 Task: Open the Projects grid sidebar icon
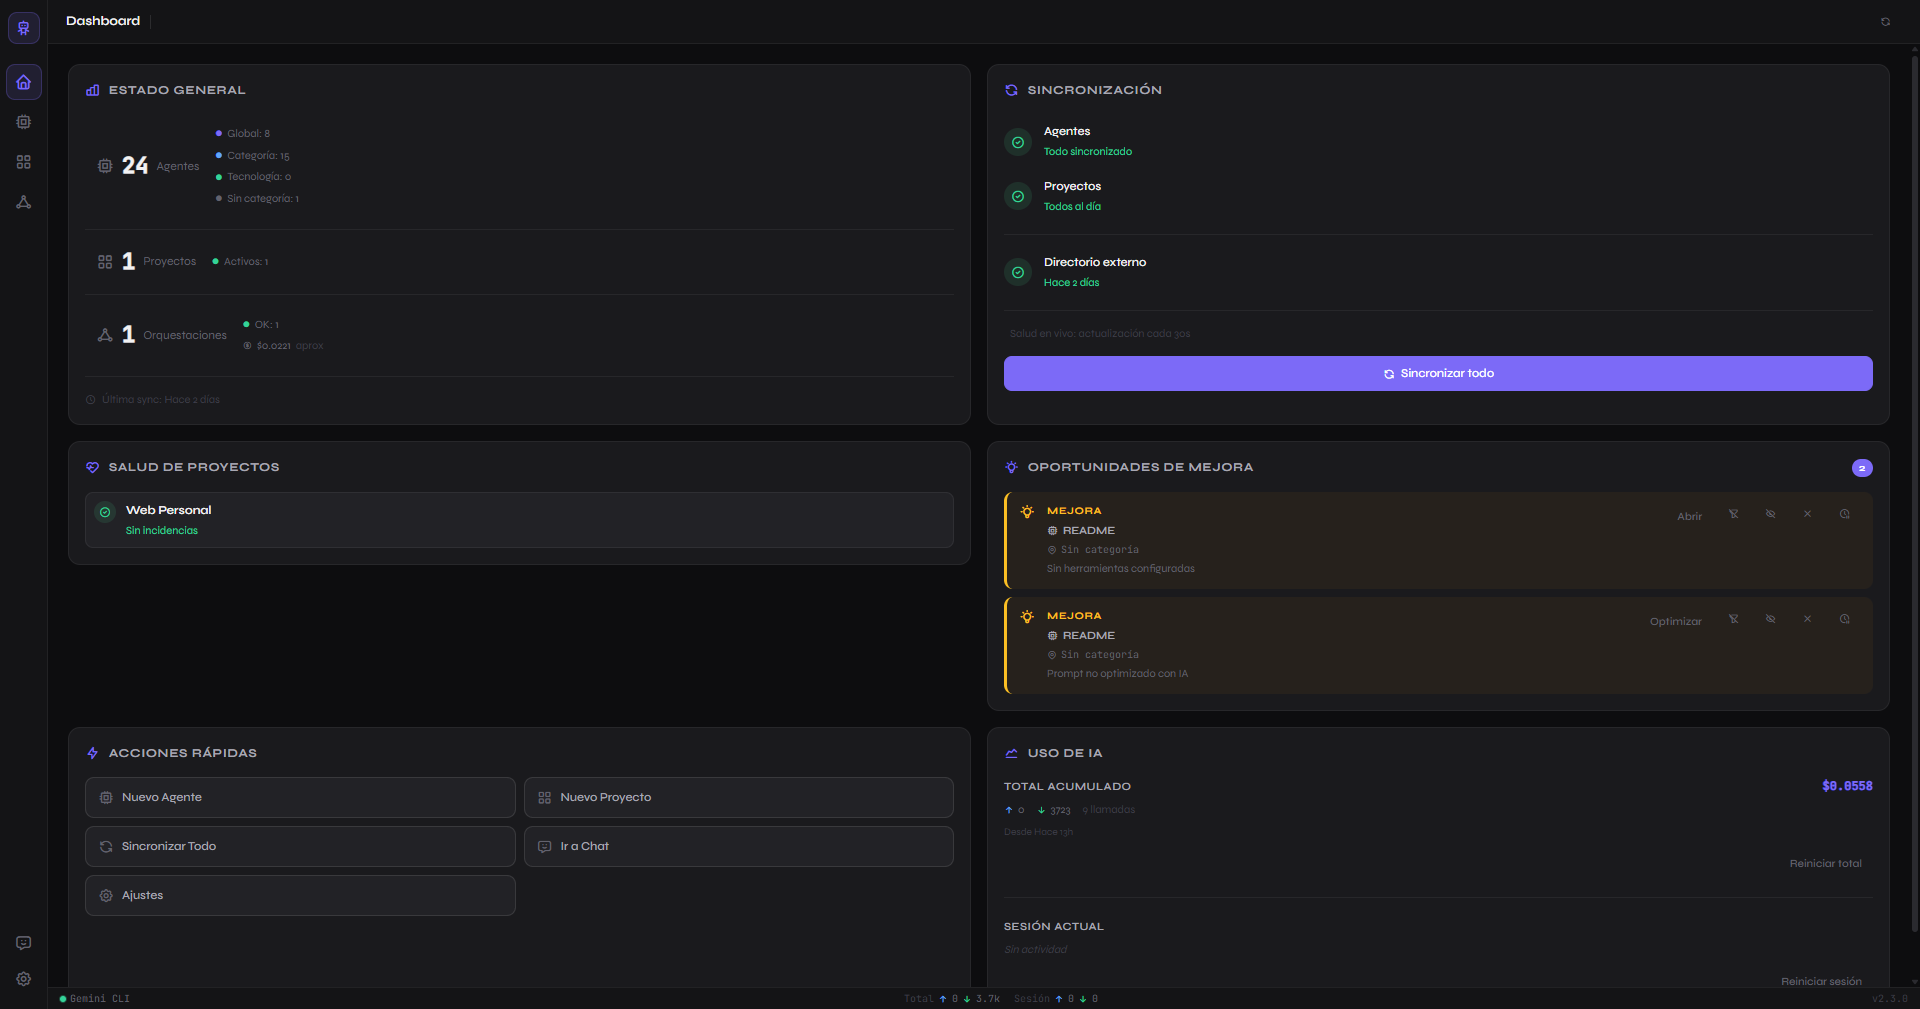click(x=24, y=162)
